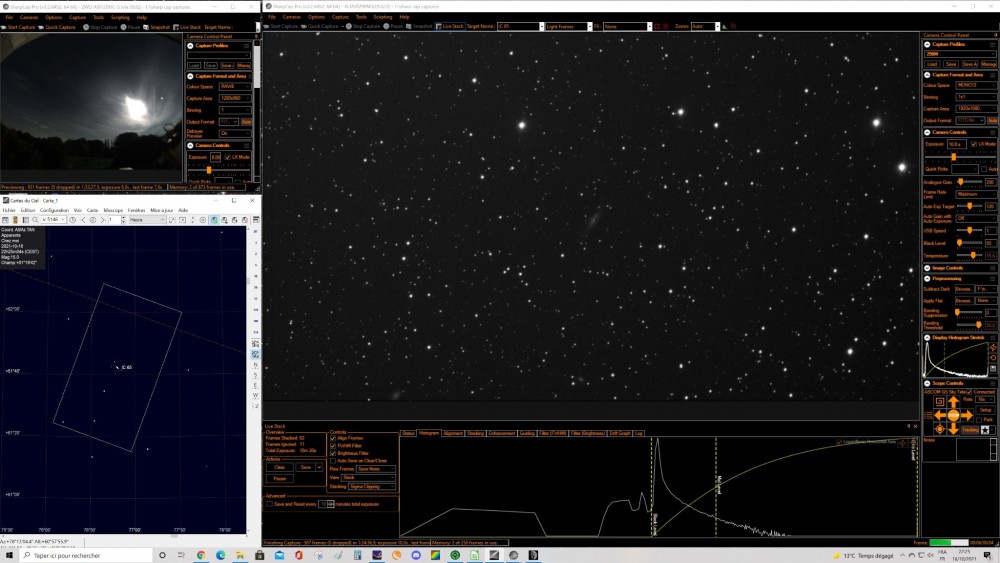Open the Télescope menu in Cartes du Ciel

(113, 210)
